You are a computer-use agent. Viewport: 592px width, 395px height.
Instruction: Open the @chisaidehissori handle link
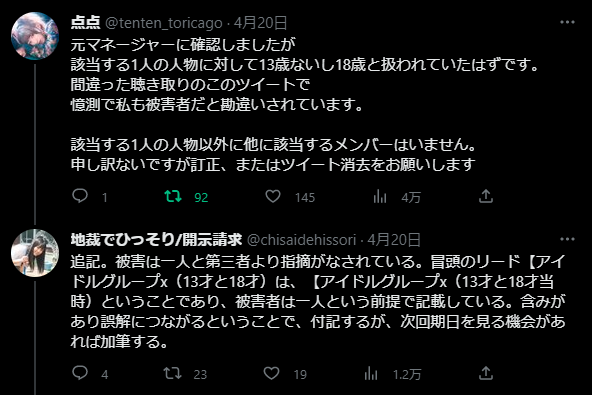(301, 240)
